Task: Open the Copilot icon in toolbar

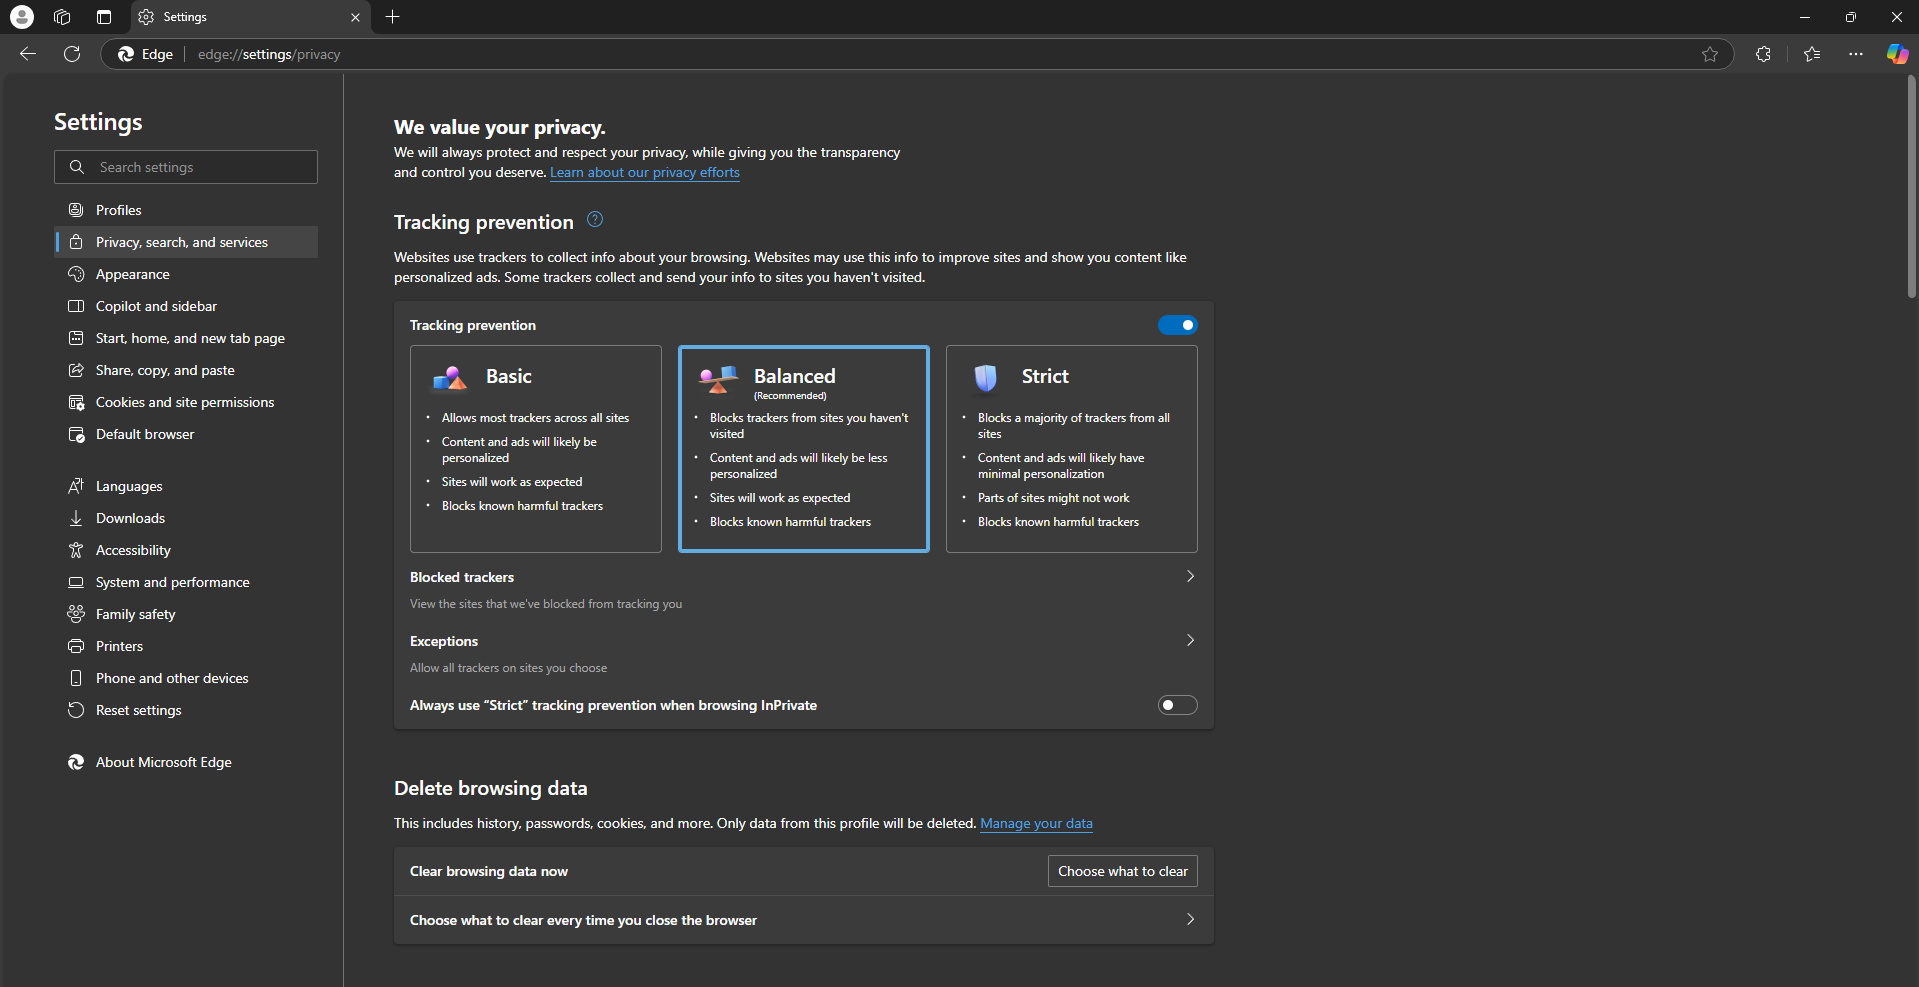Action: 1897,54
